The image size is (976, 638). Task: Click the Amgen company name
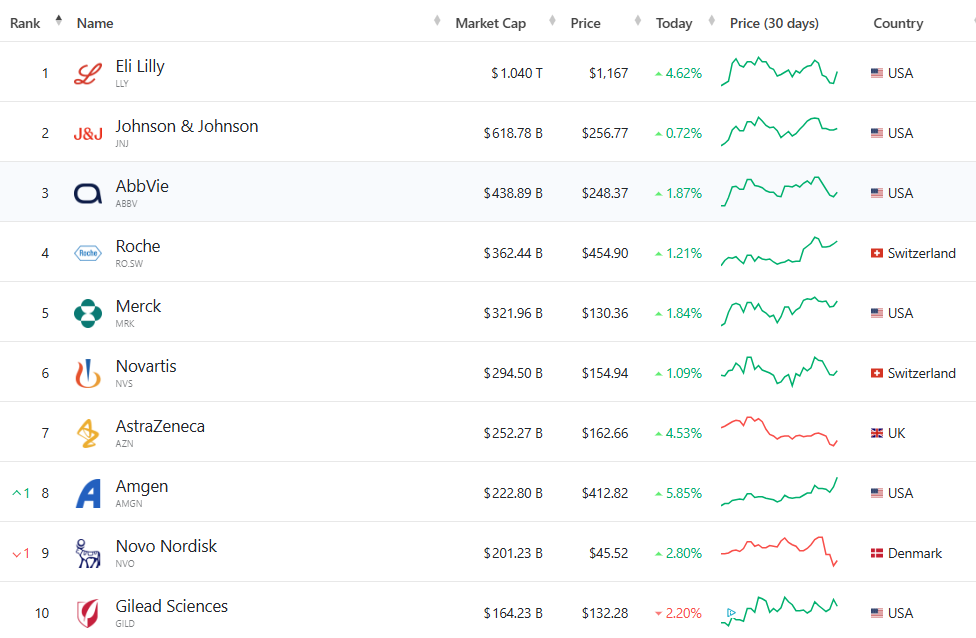142,487
